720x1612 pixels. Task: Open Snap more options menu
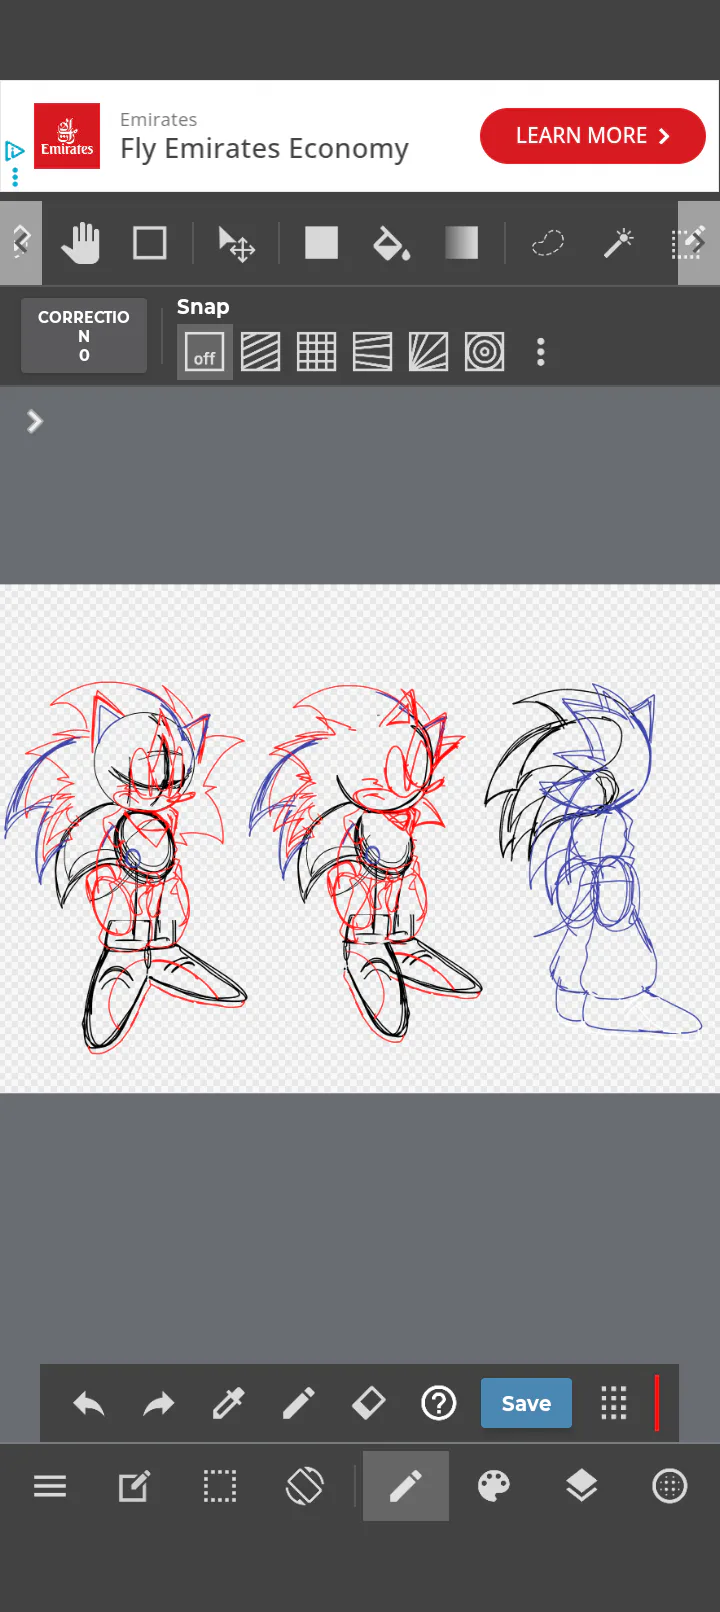[x=541, y=352]
